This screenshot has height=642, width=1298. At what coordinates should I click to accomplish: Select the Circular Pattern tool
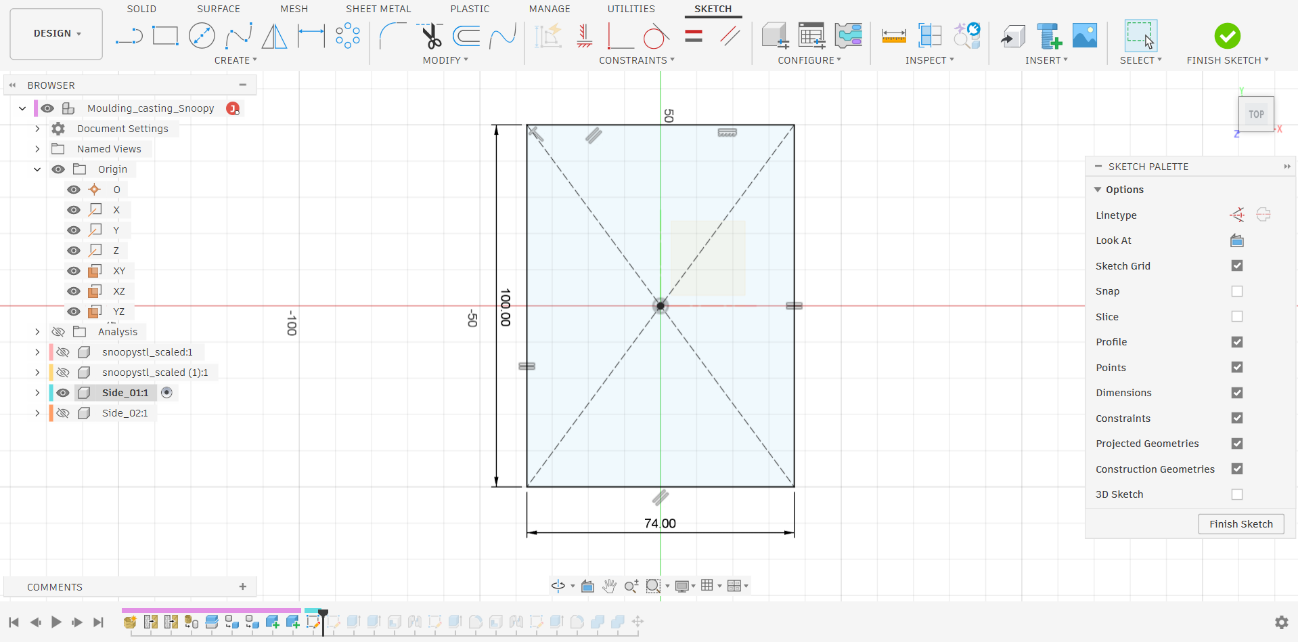347,37
